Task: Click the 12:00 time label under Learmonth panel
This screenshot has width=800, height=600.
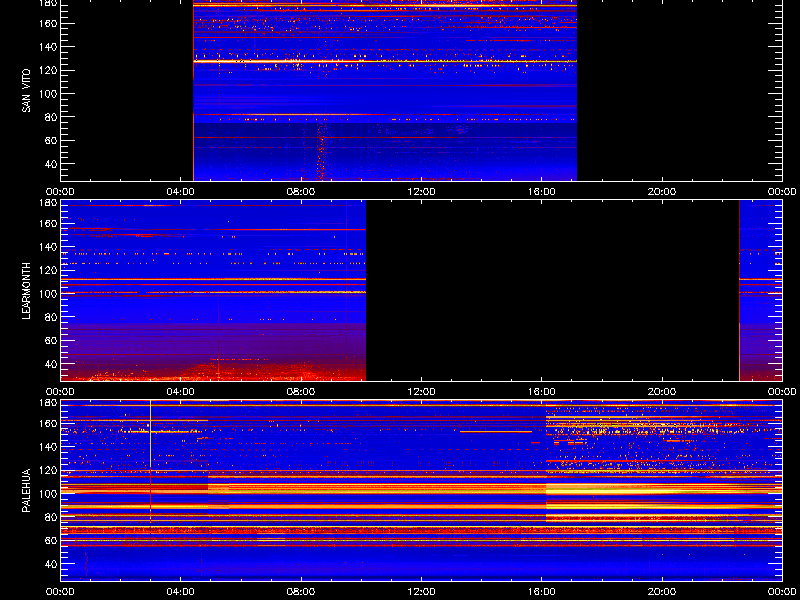Action: 421,392
